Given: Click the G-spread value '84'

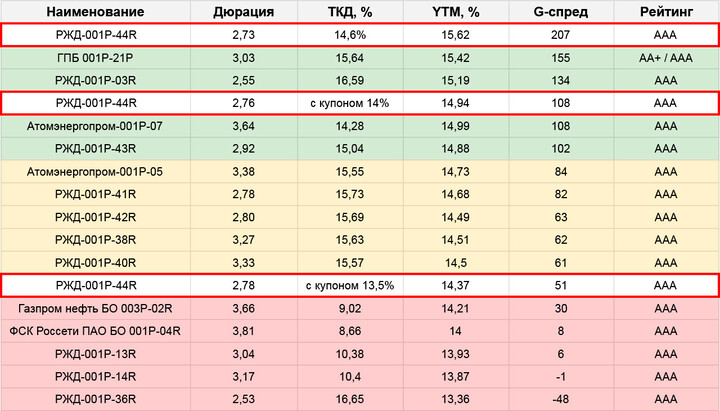Looking at the screenshot, I should (561, 172).
